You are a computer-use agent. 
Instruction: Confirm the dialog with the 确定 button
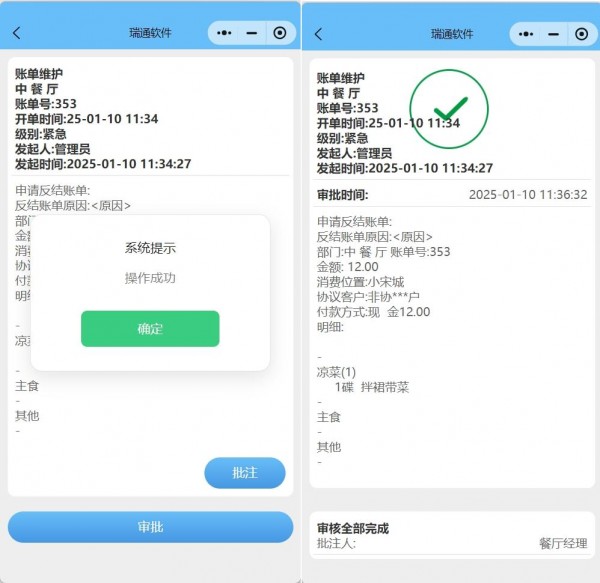click(150, 329)
